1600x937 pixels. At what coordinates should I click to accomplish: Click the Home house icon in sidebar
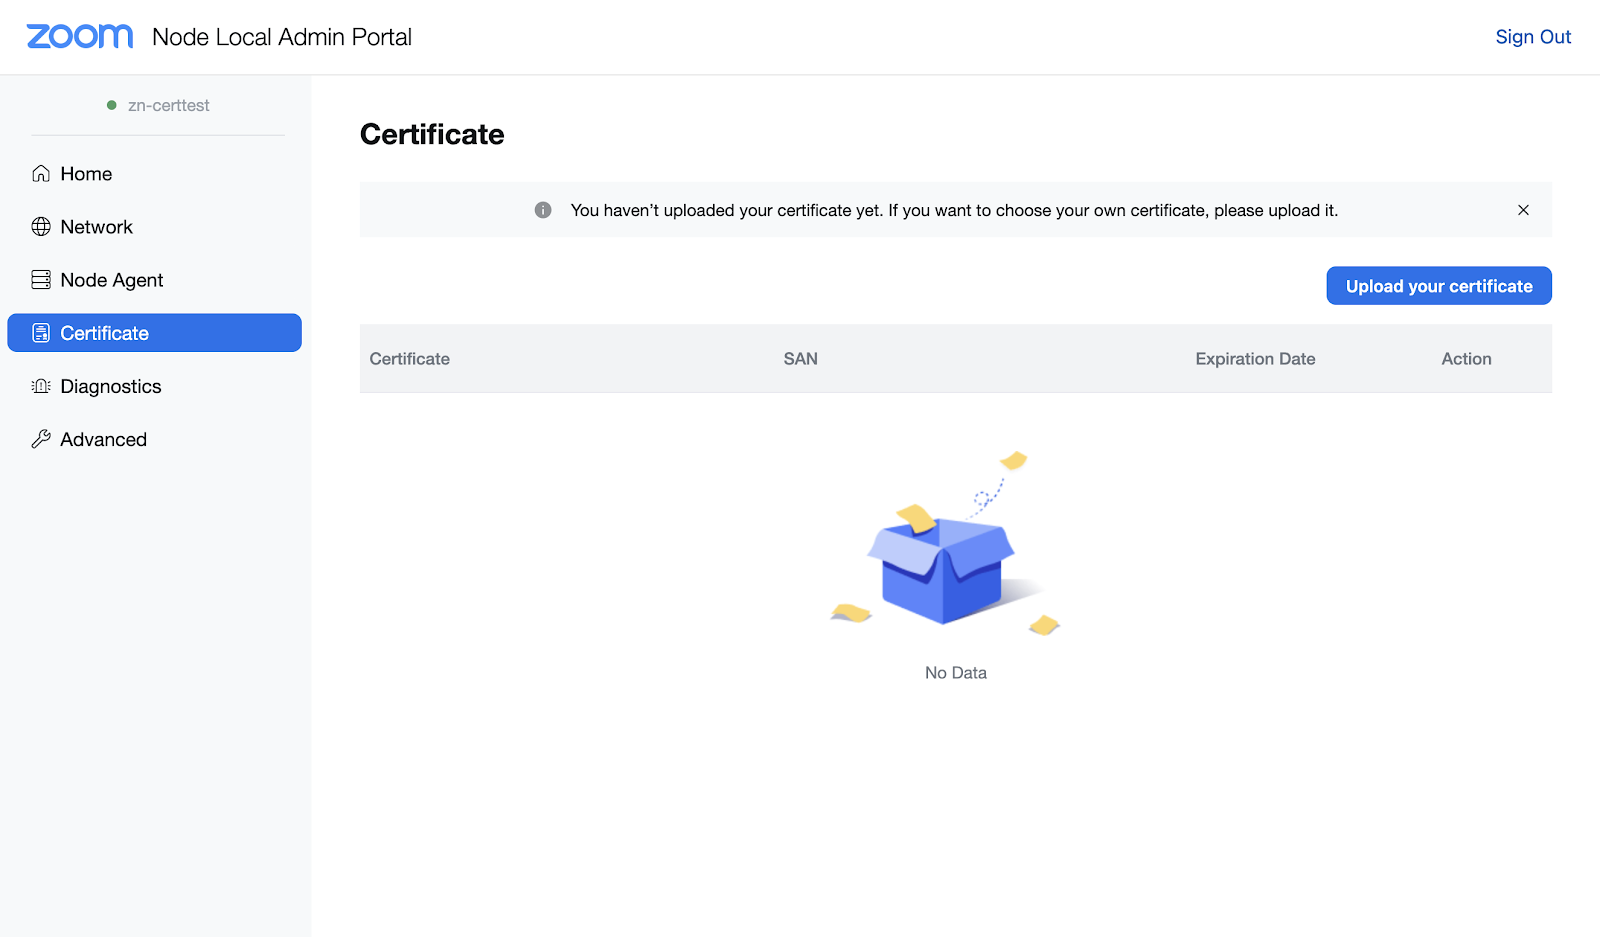click(41, 174)
